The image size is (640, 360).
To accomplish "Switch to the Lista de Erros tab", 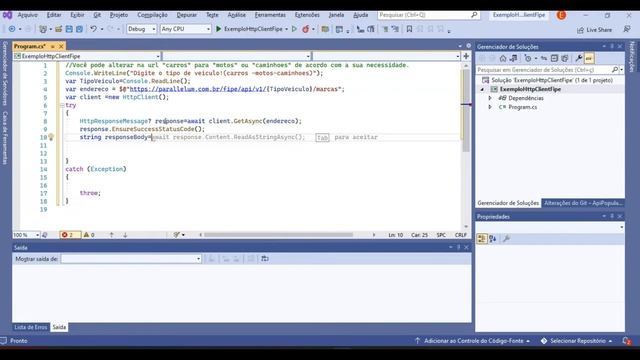I will click(31, 327).
